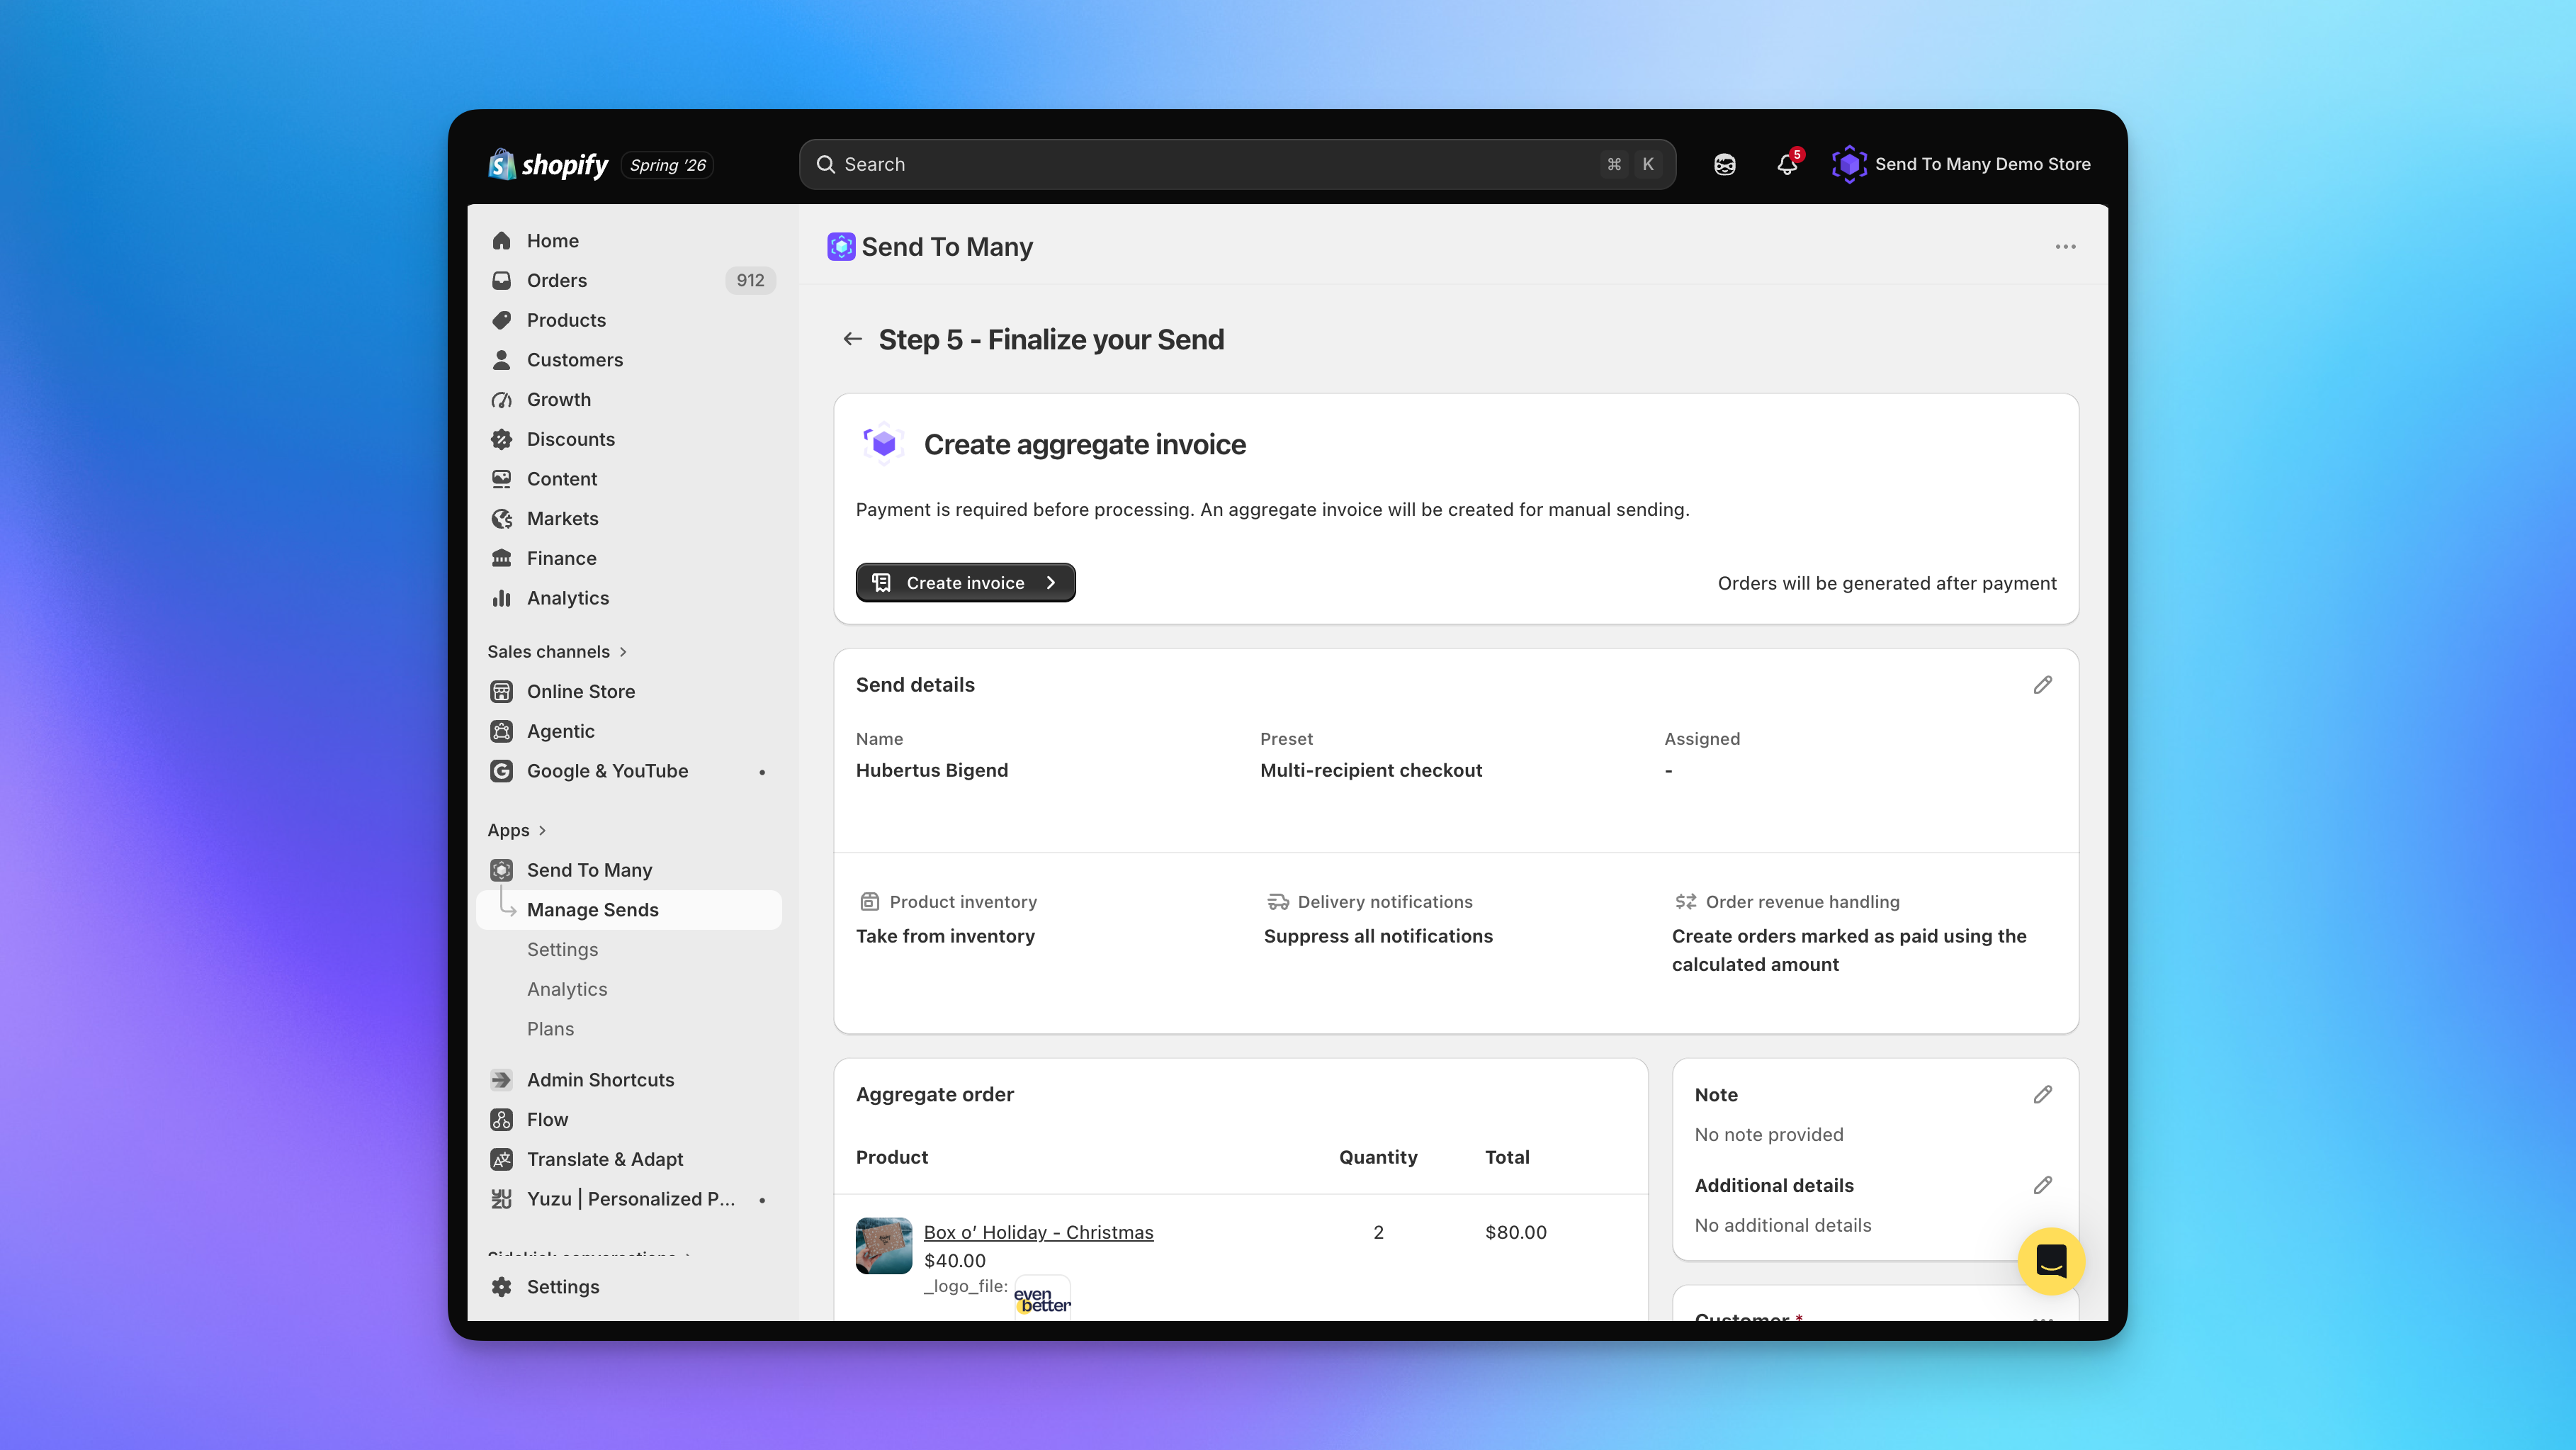Click the even better logo file thumbnail

coord(1042,1298)
